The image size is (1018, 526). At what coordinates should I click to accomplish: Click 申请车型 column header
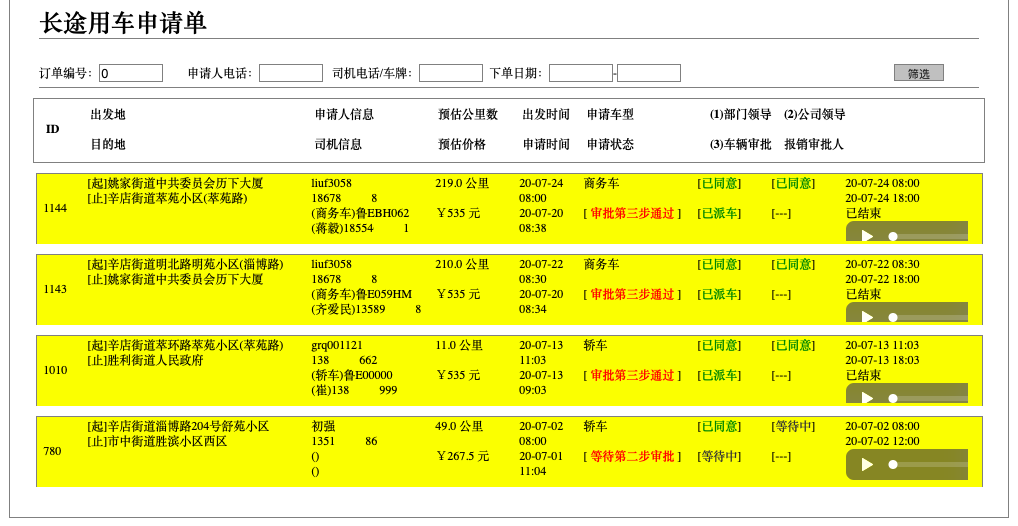click(x=610, y=115)
